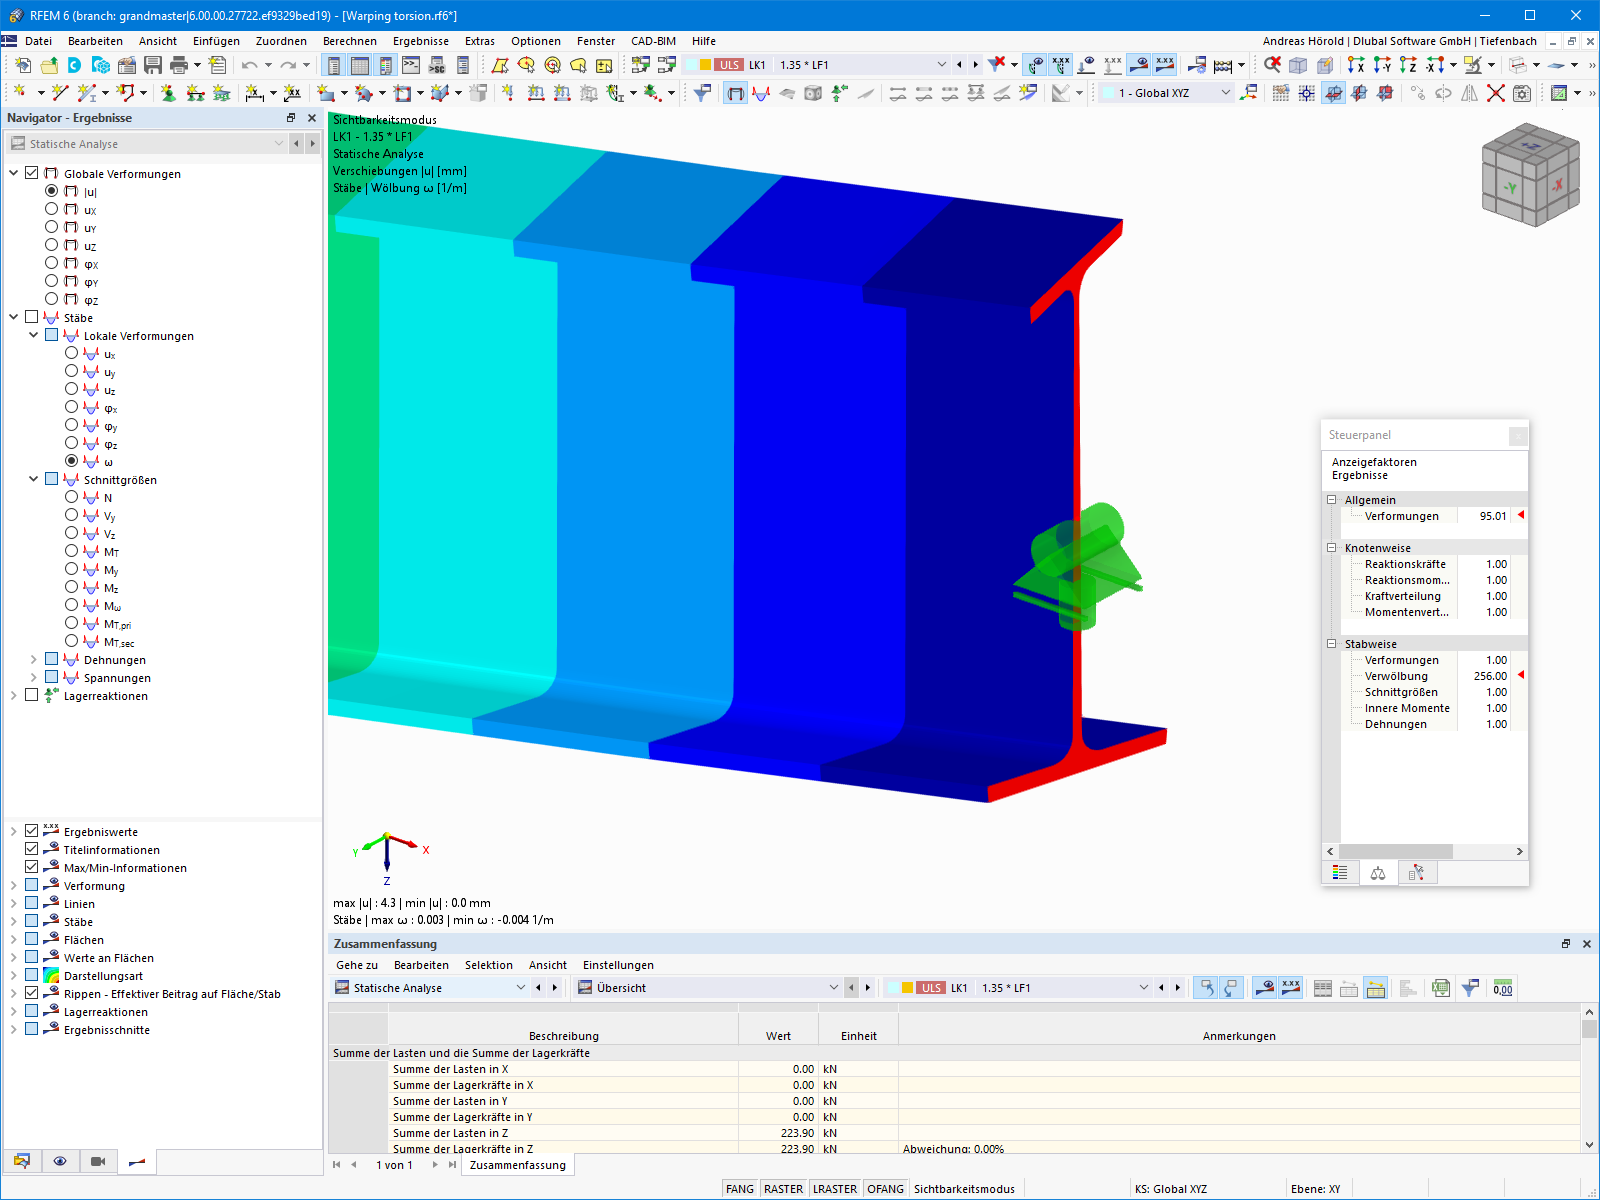1600x1200 pixels.
Task: Open the table filter icon
Action: pos(1470,987)
